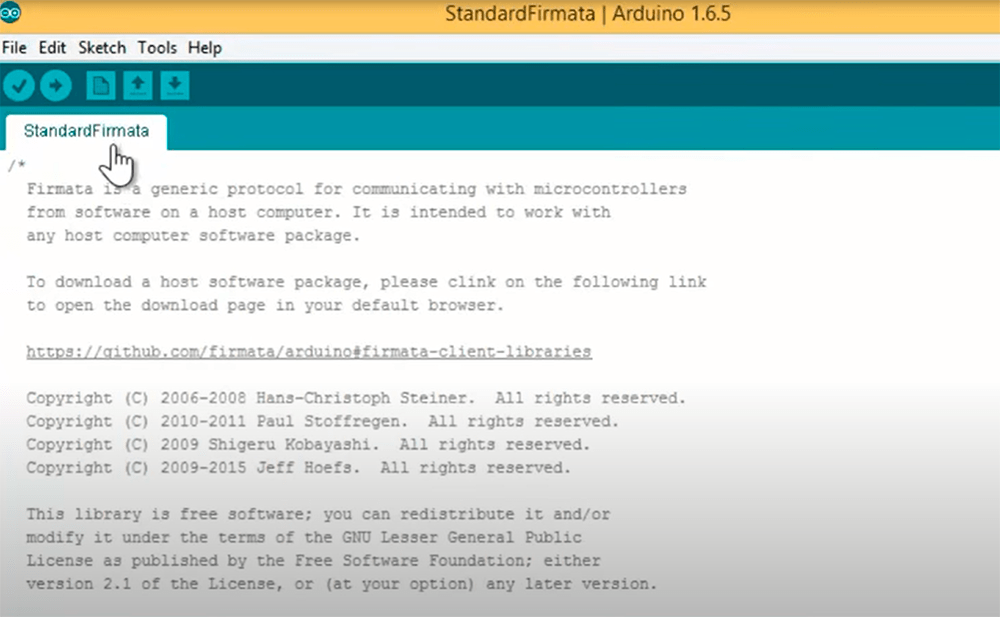Viewport: 1000px width, 617px height.
Task: Open the Tools menu
Action: pos(157,48)
